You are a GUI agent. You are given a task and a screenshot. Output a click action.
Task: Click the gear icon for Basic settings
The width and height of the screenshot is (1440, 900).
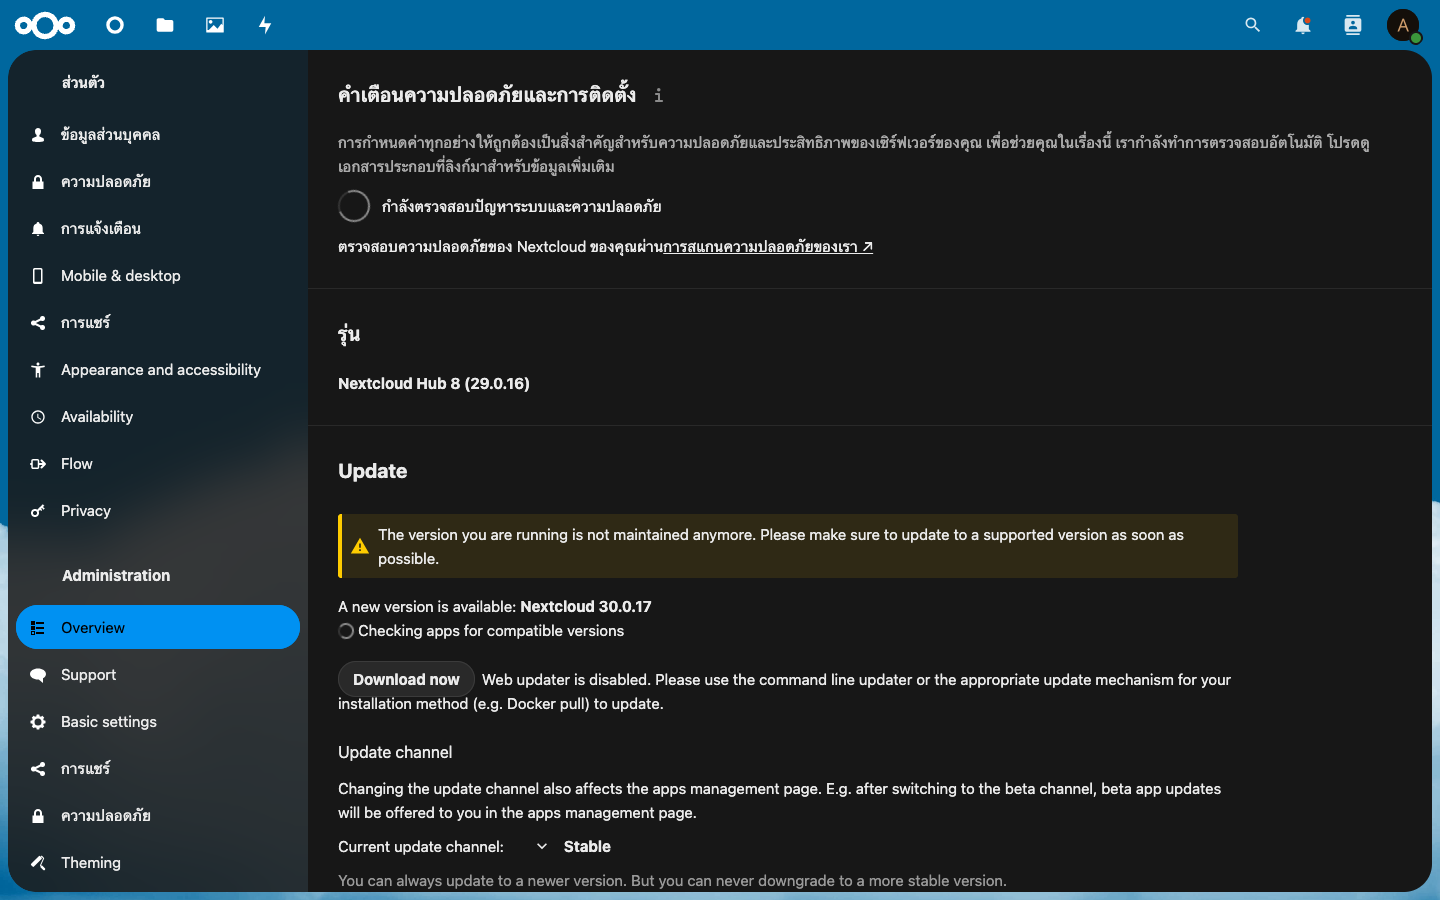tap(38, 722)
